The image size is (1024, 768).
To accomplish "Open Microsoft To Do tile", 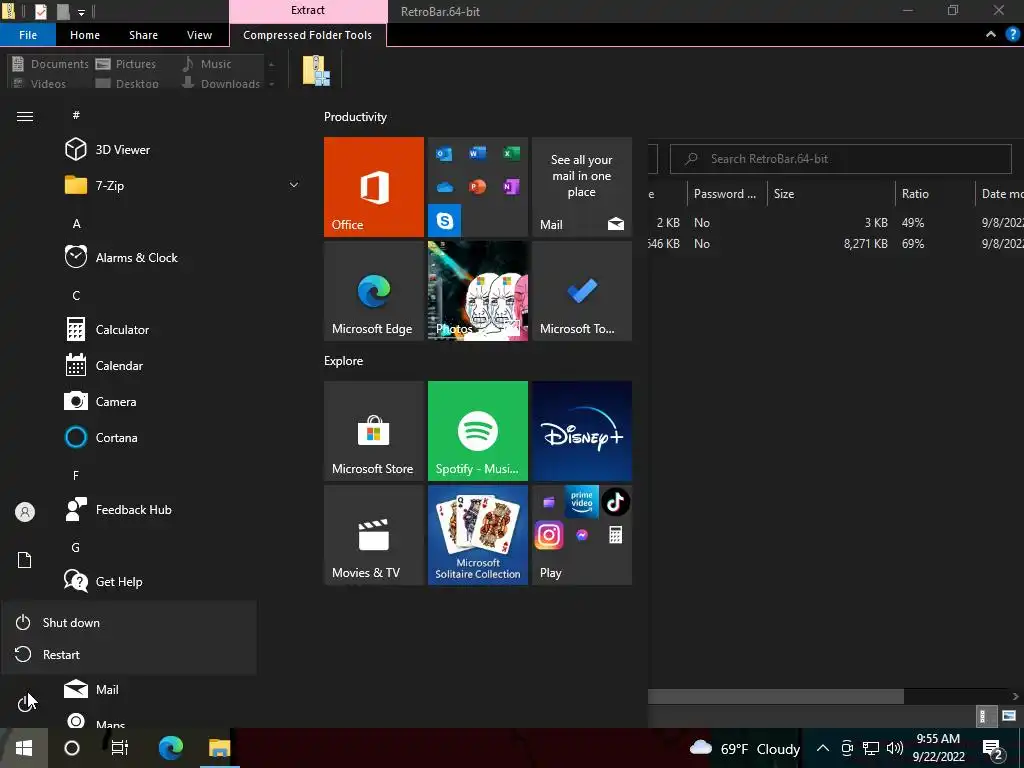I will click(581, 291).
